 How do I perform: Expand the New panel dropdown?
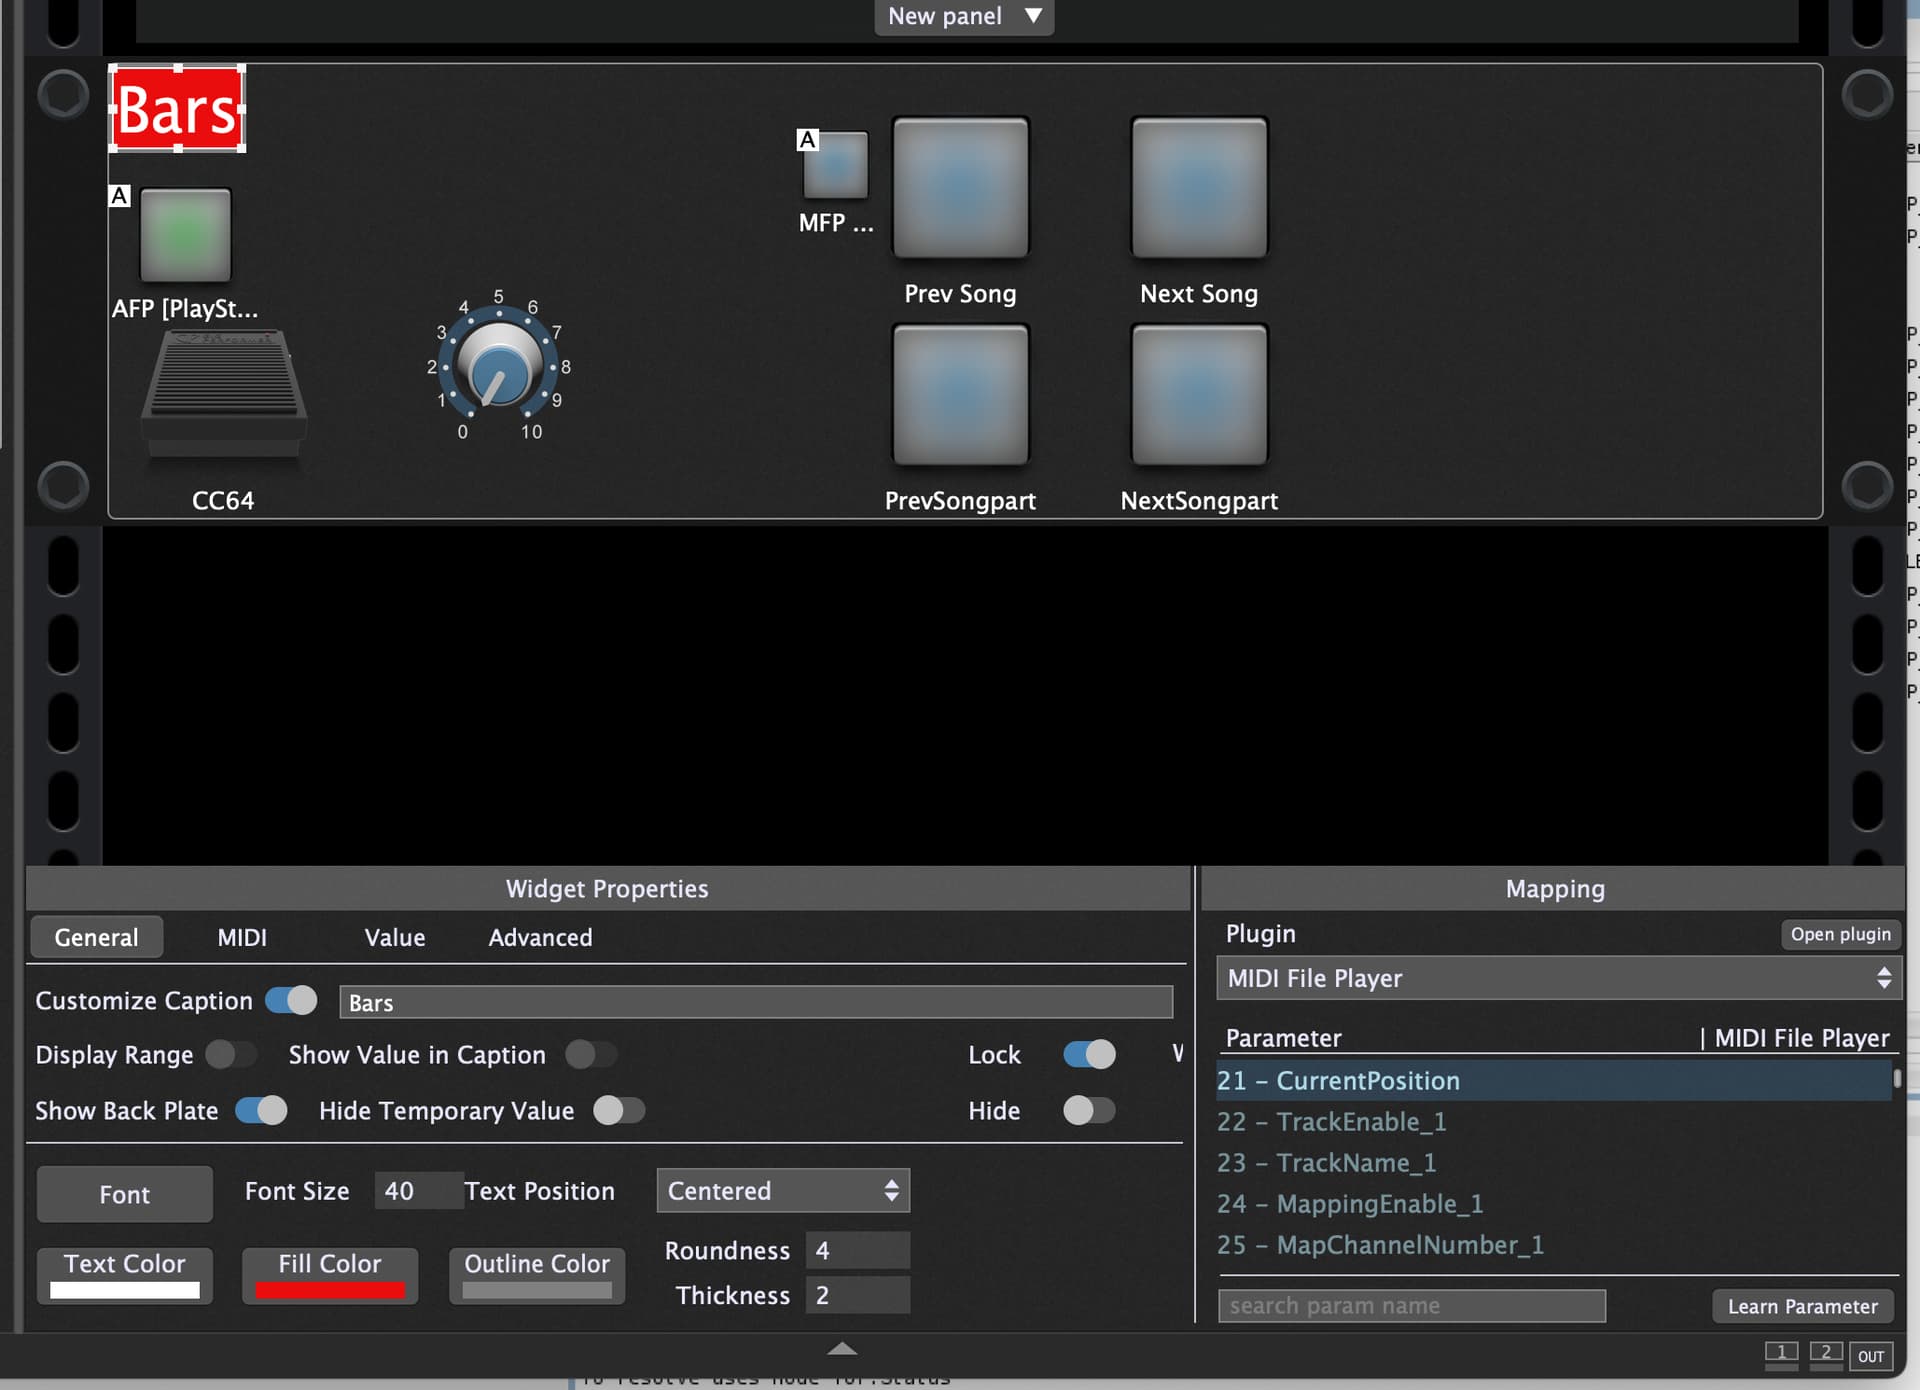(964, 16)
